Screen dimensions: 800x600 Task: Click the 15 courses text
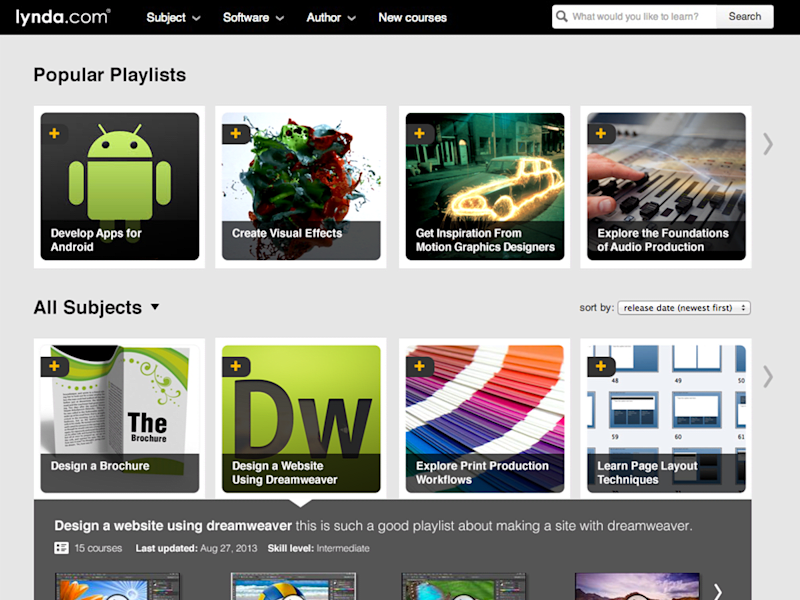tap(98, 548)
